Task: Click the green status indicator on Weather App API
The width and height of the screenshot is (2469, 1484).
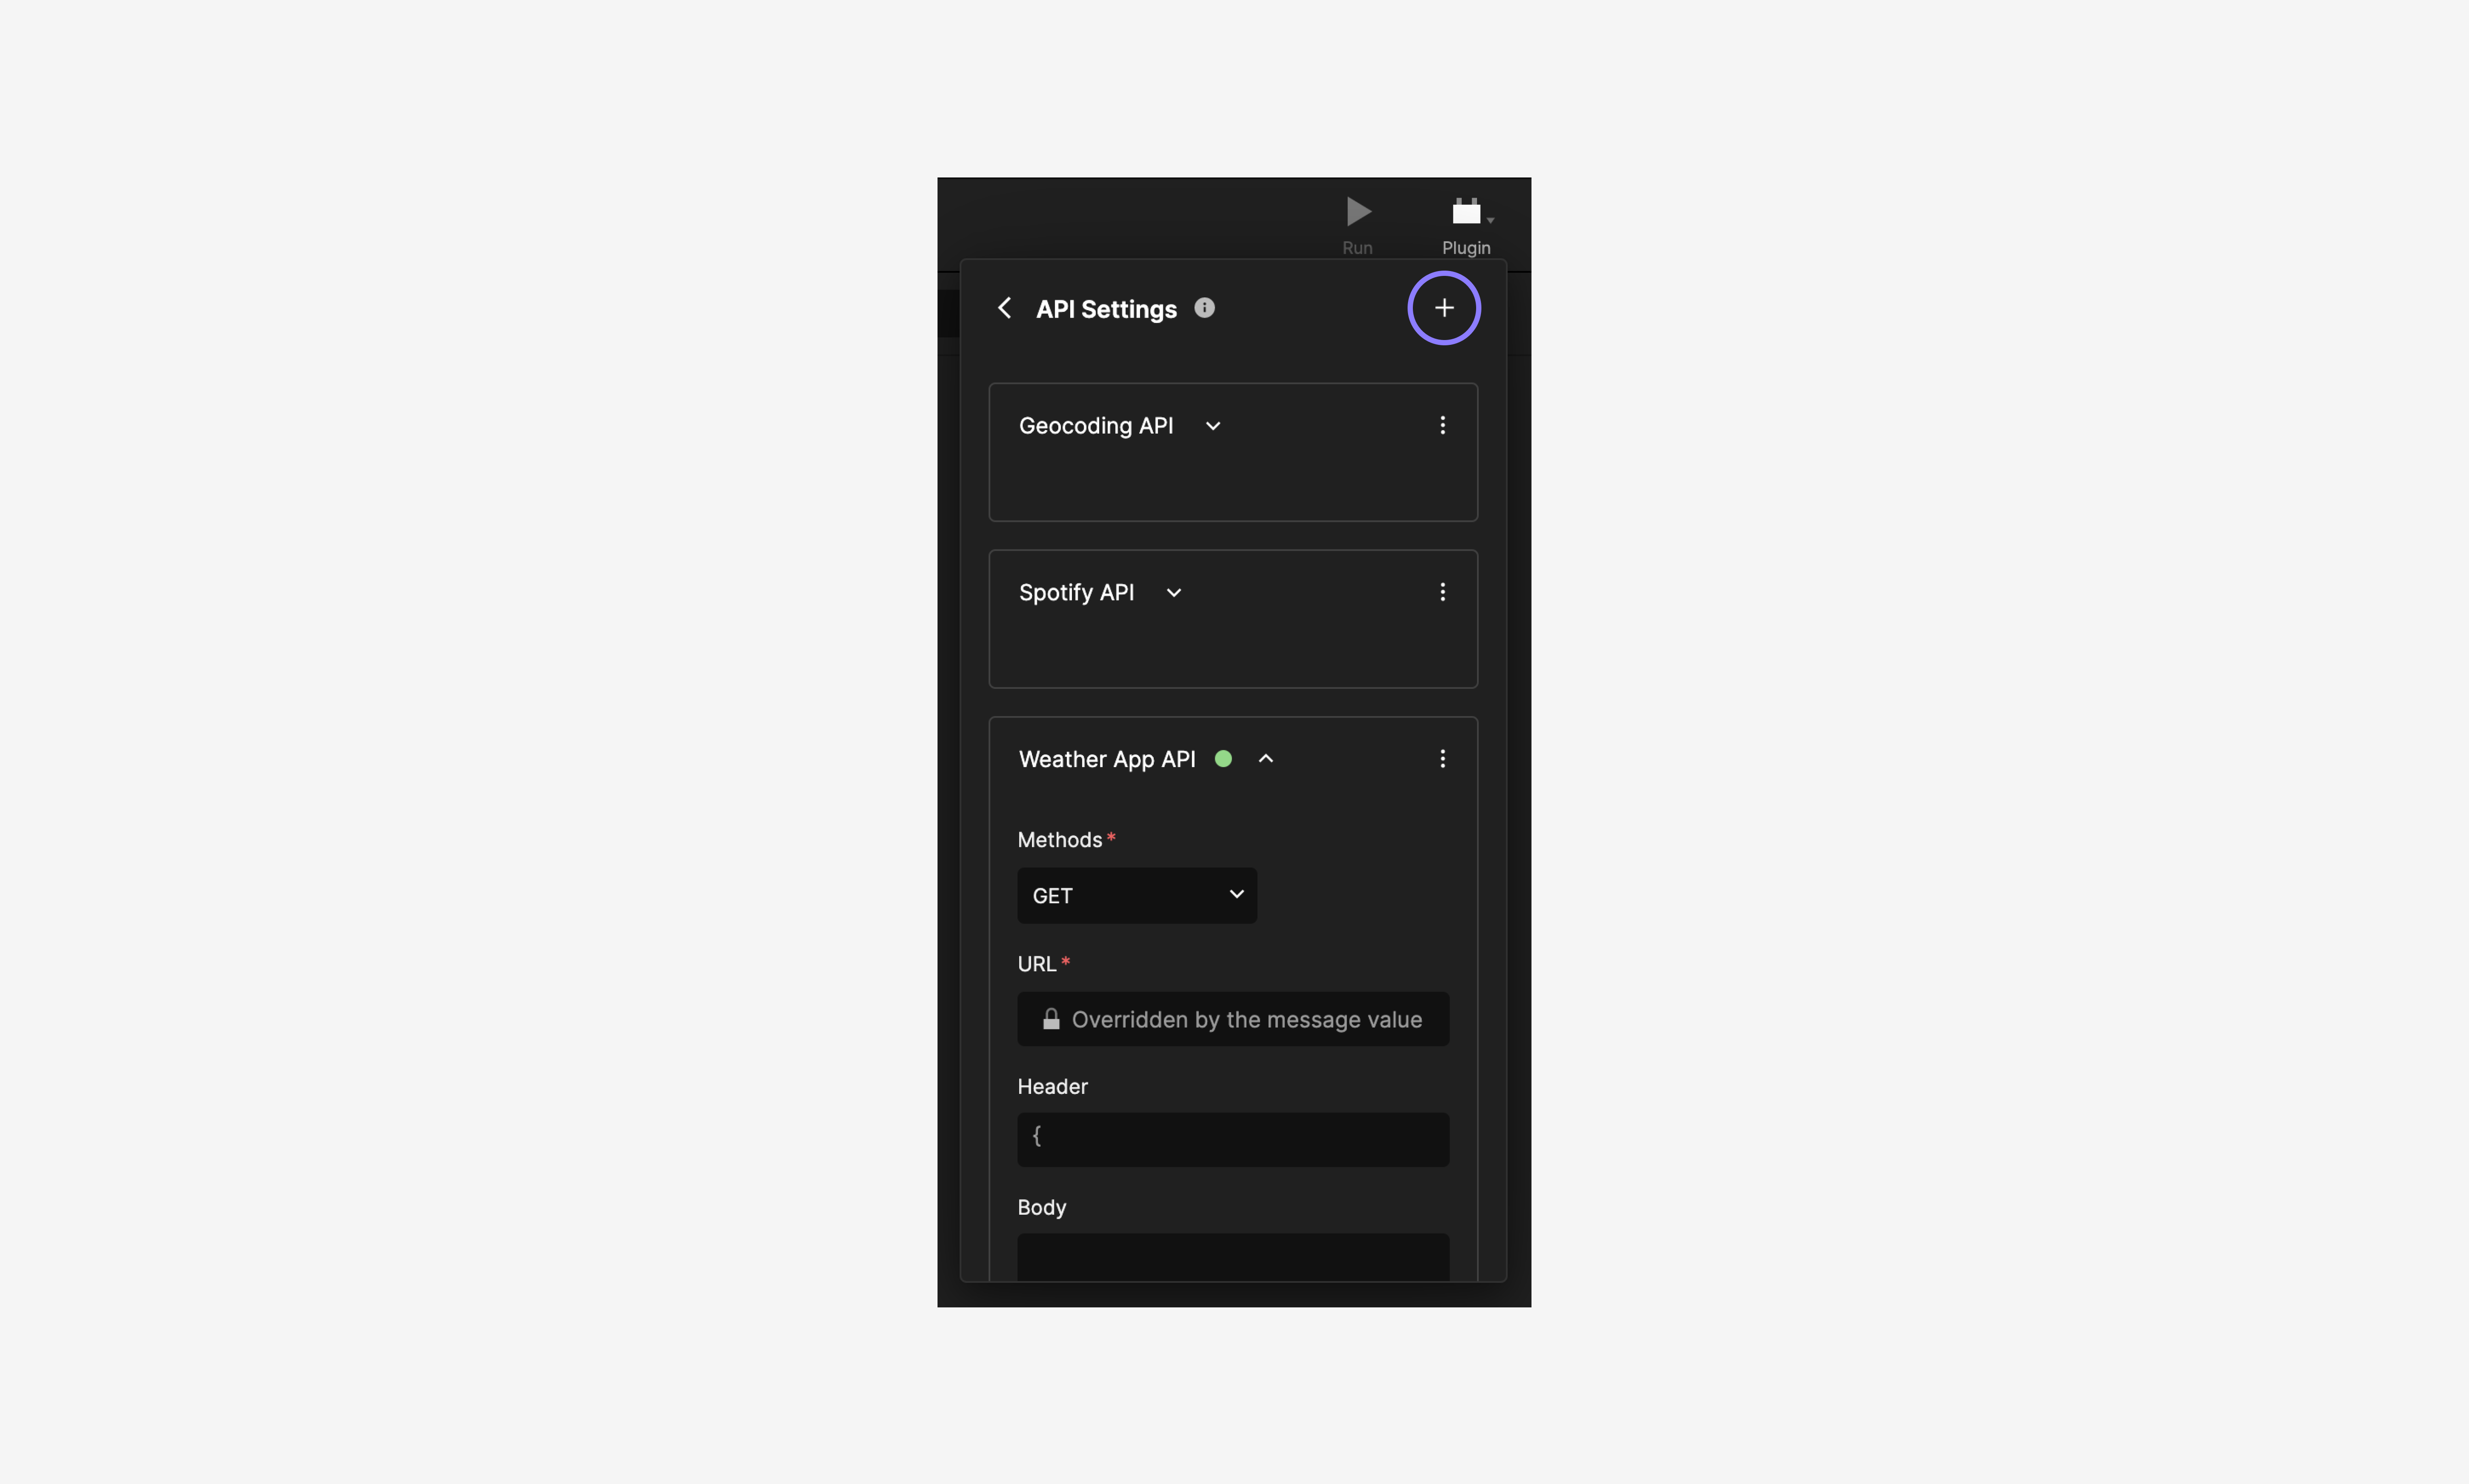Action: [x=1222, y=757]
